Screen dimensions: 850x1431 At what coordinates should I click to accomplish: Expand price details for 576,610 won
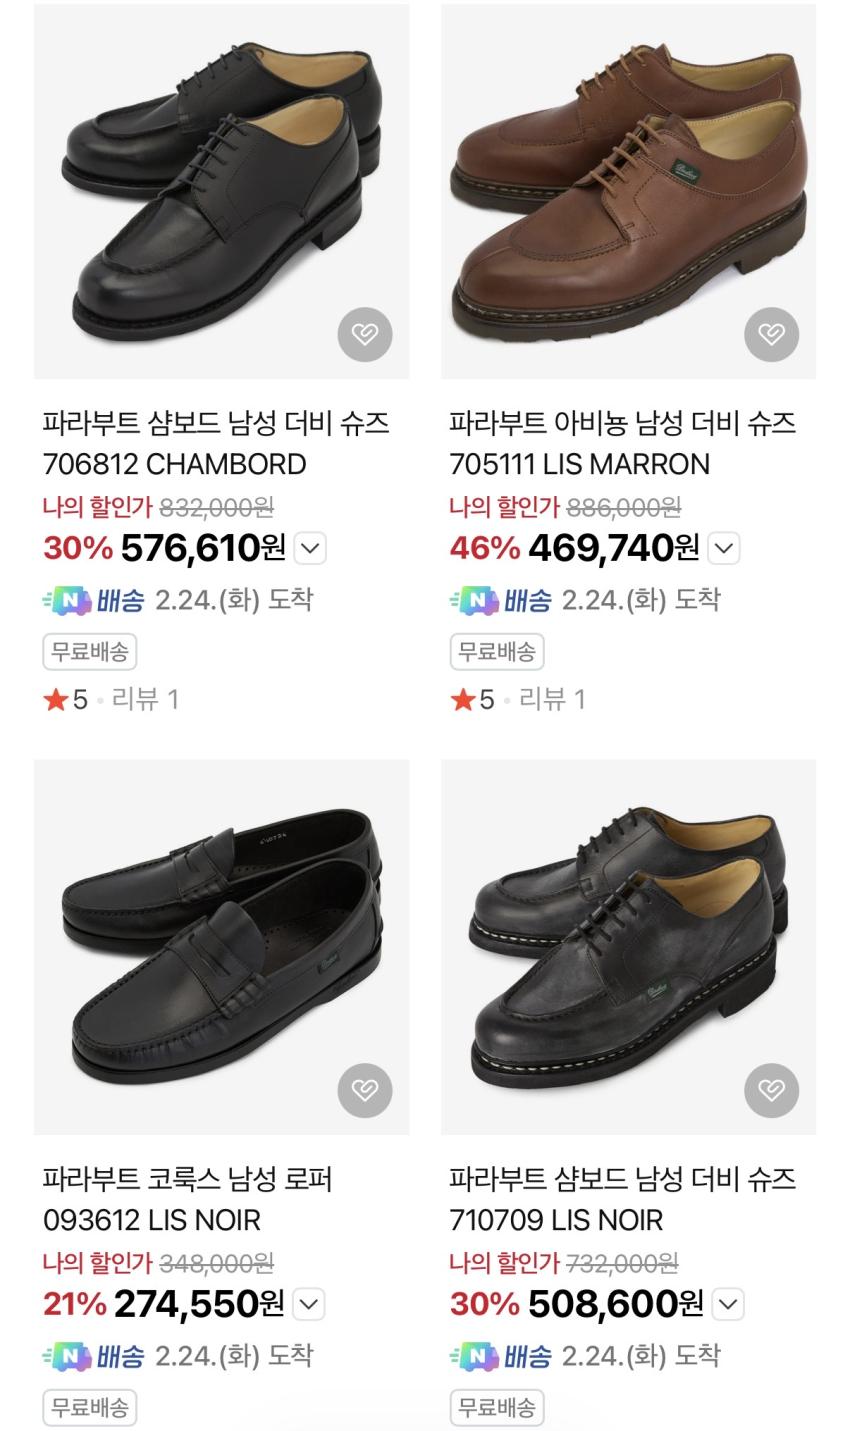point(311,548)
